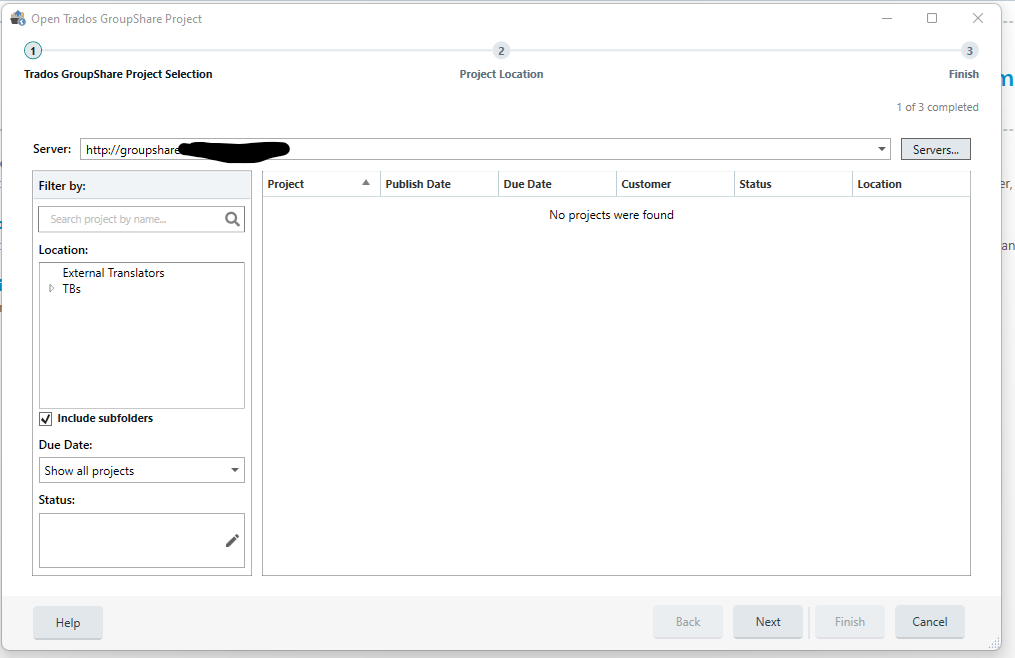Sort by Status column header

coord(794,184)
